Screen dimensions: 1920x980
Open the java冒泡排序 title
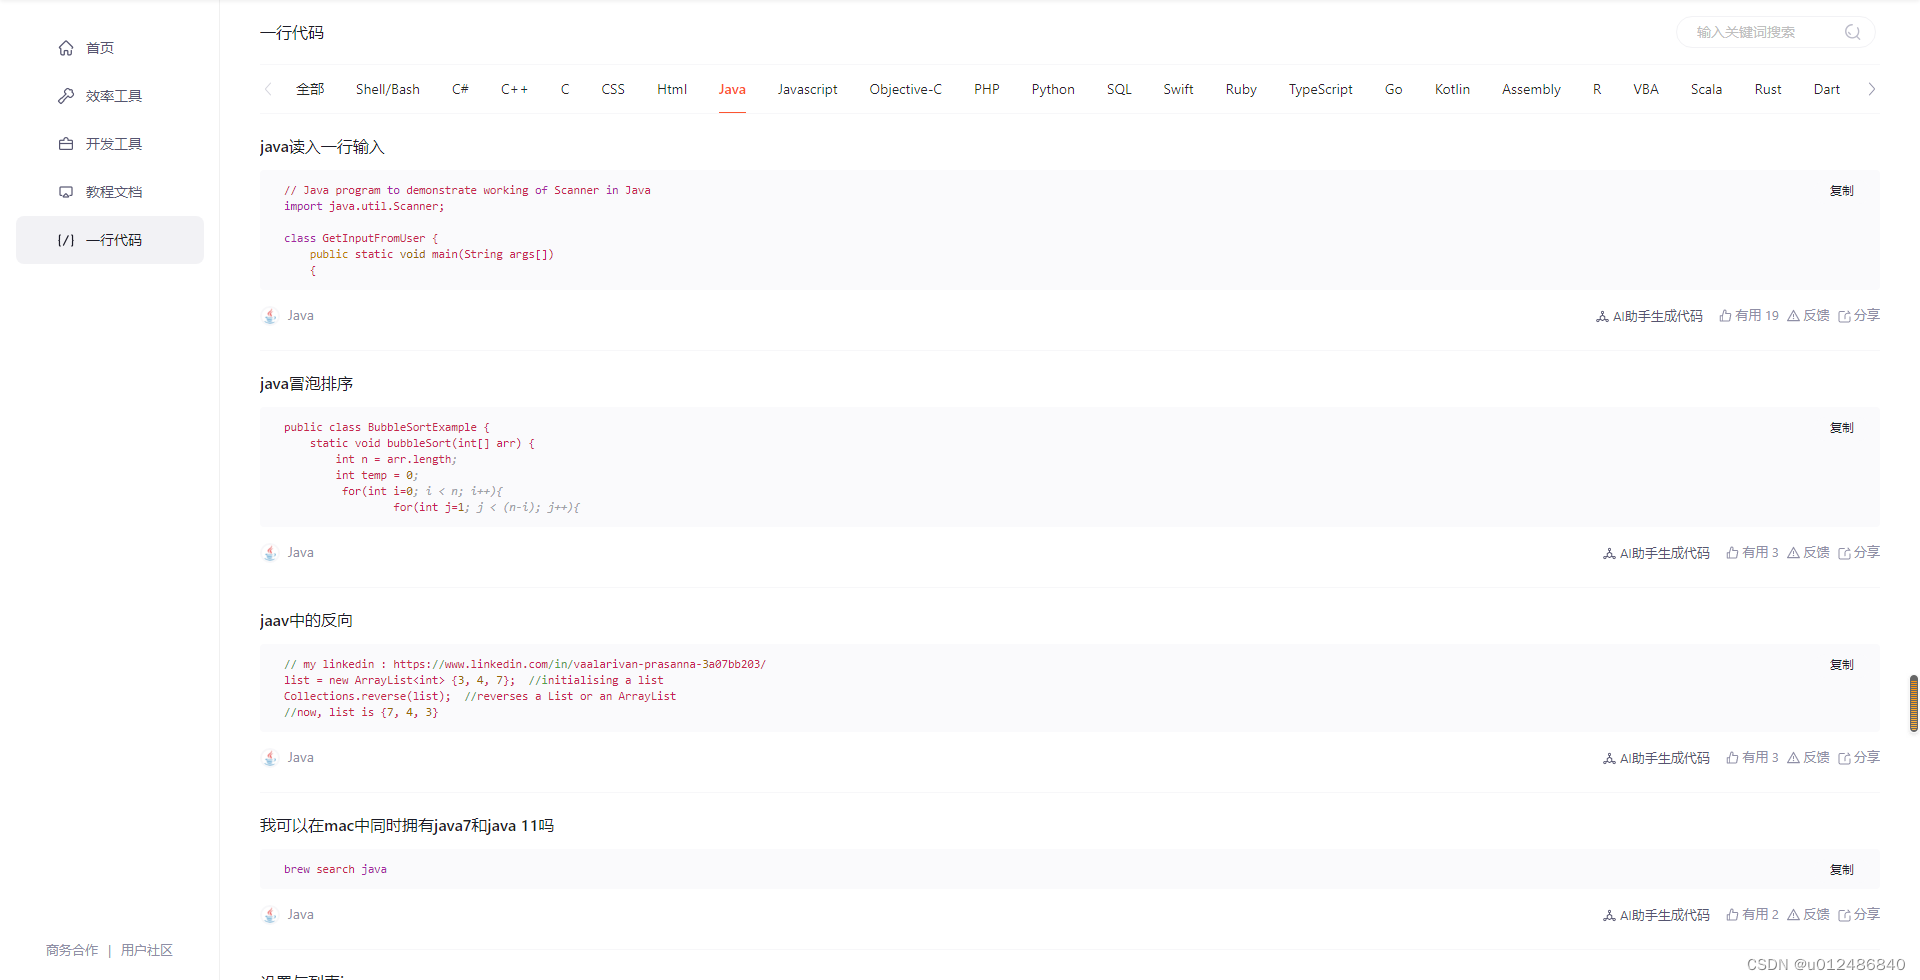point(306,384)
